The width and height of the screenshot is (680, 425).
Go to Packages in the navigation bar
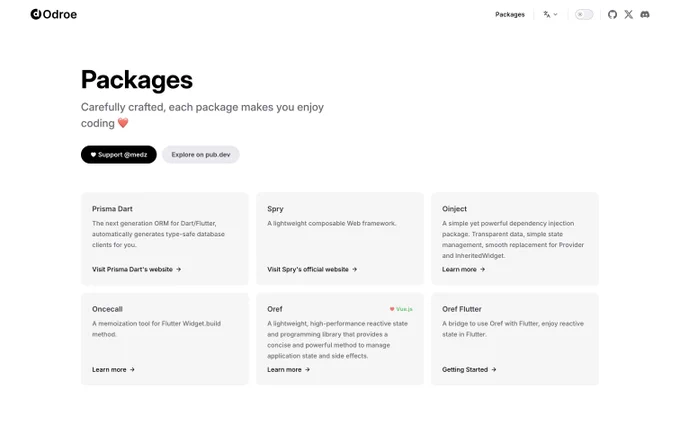(x=510, y=14)
